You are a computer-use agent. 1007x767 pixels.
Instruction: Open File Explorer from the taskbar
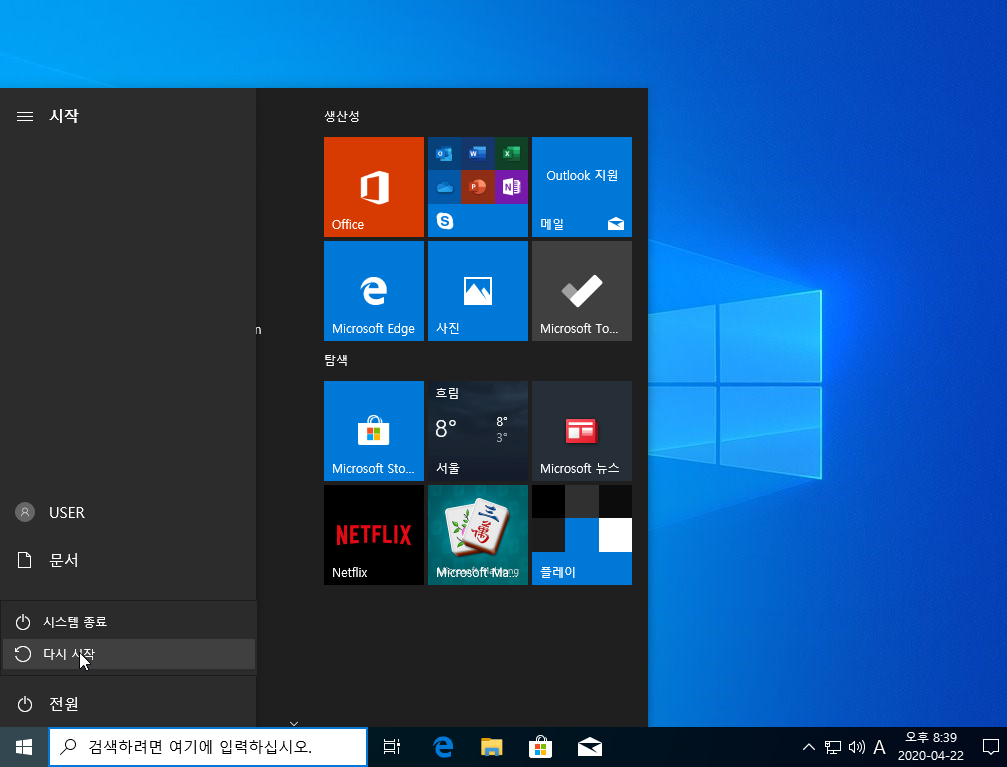(491, 747)
